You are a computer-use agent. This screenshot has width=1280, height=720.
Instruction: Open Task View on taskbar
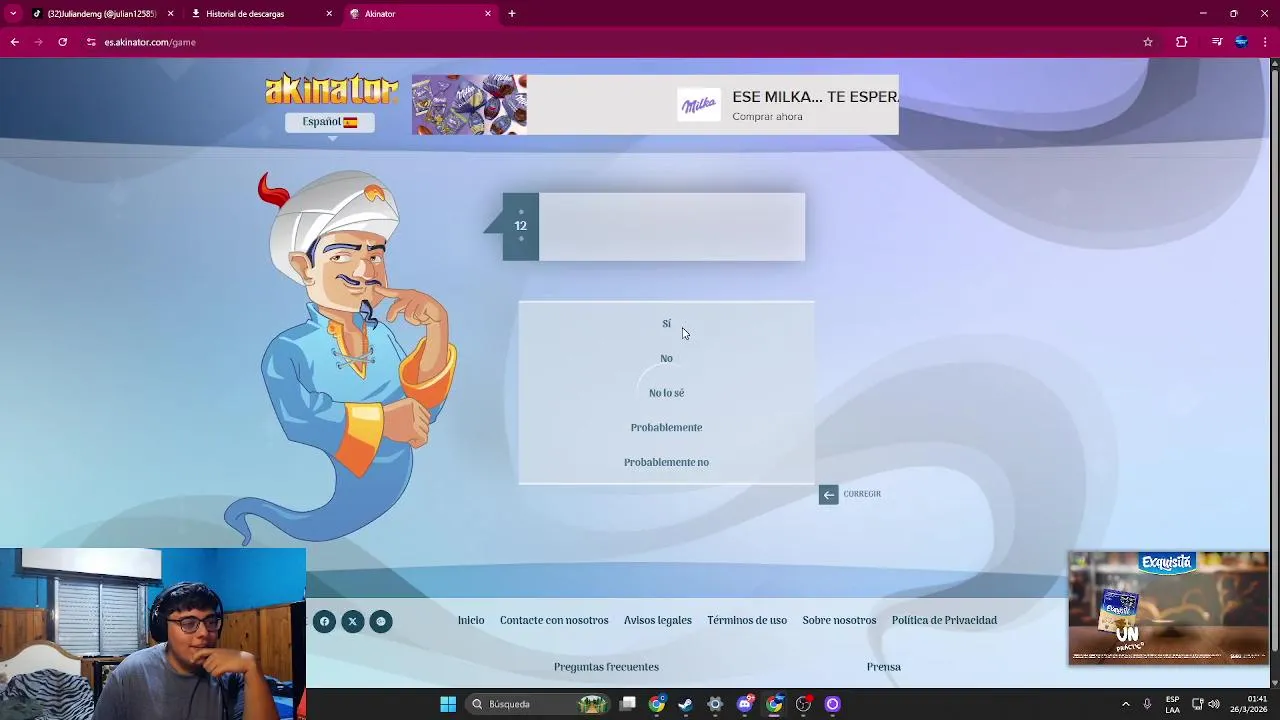coord(628,704)
